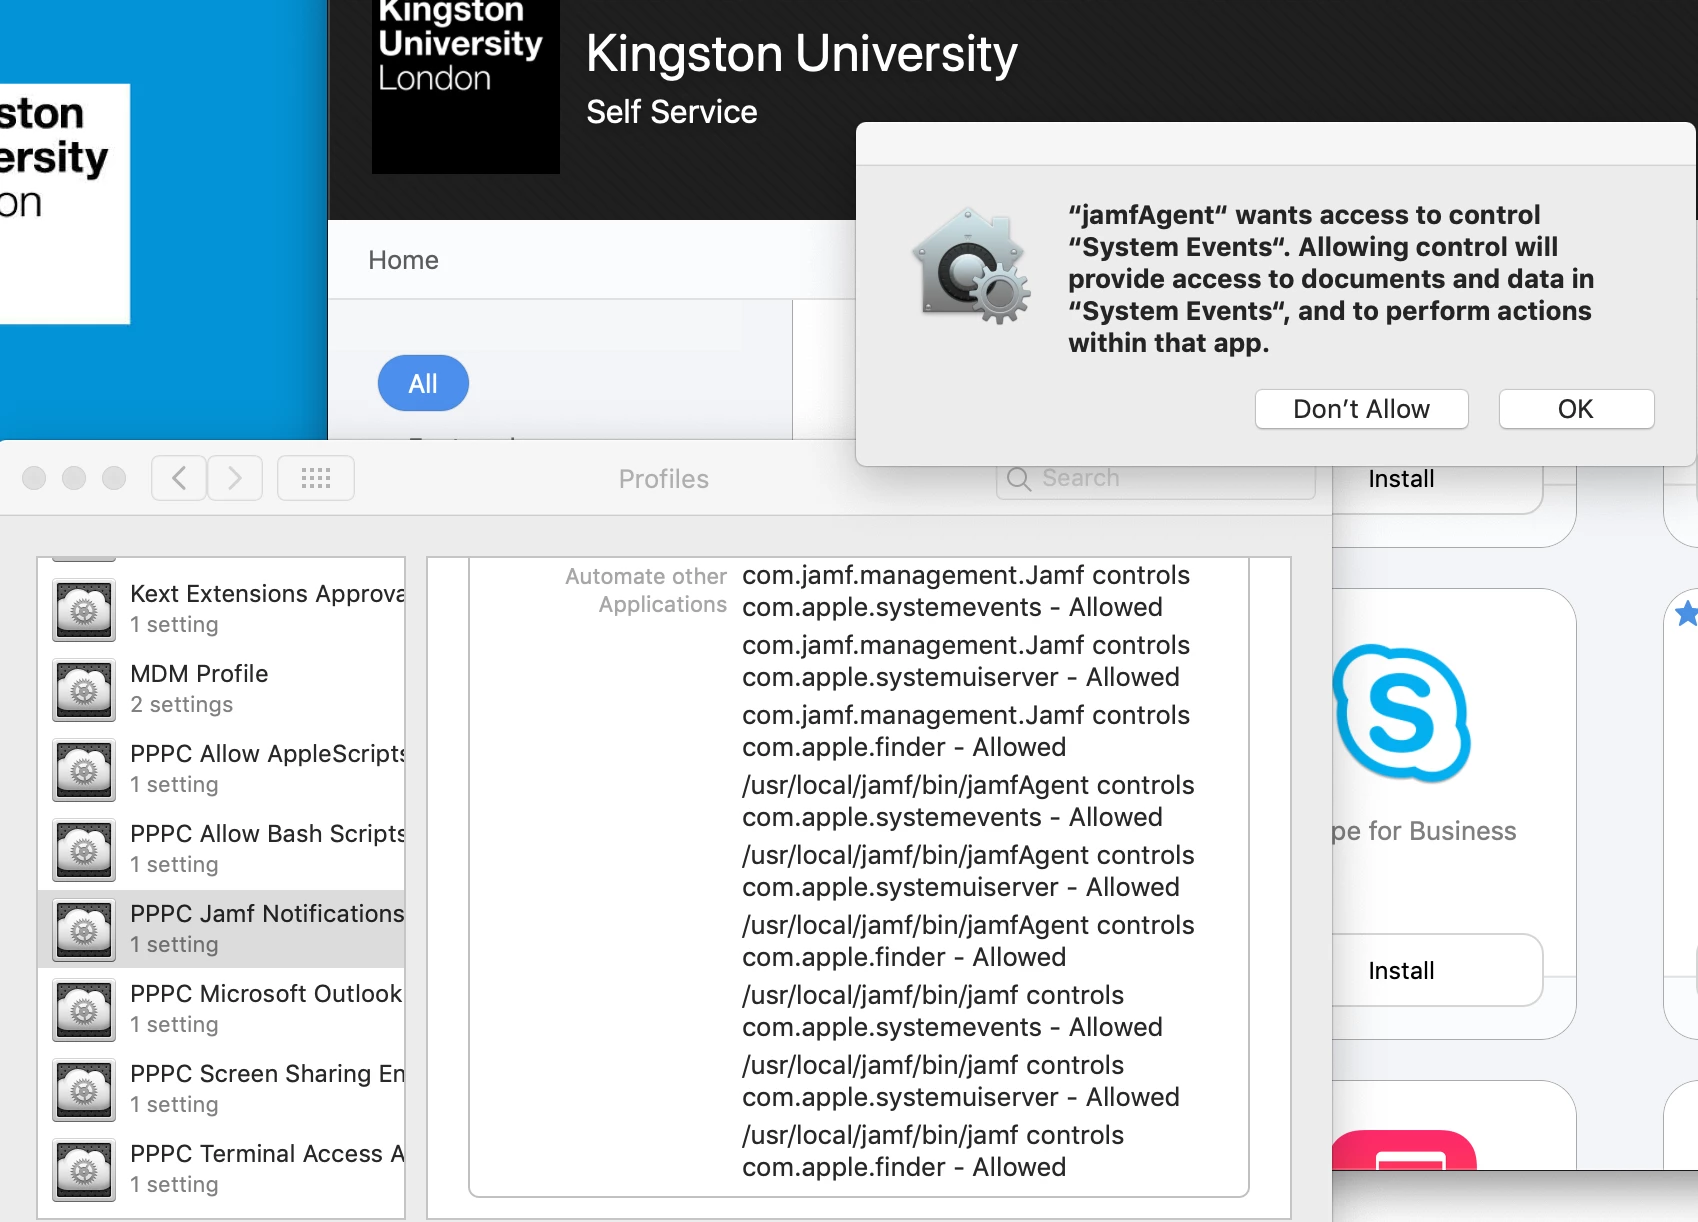Click the Kingston University London logo in Self Service
1698x1222 pixels.
466,87
